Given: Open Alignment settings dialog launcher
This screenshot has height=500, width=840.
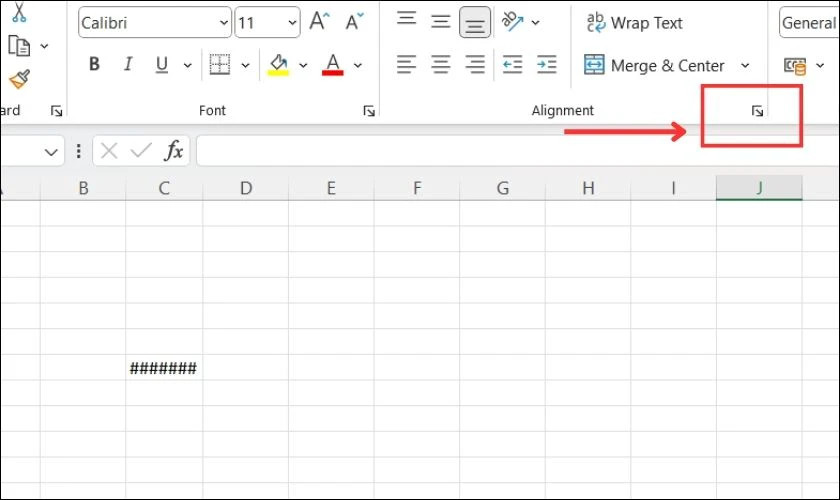Looking at the screenshot, I should (x=757, y=111).
